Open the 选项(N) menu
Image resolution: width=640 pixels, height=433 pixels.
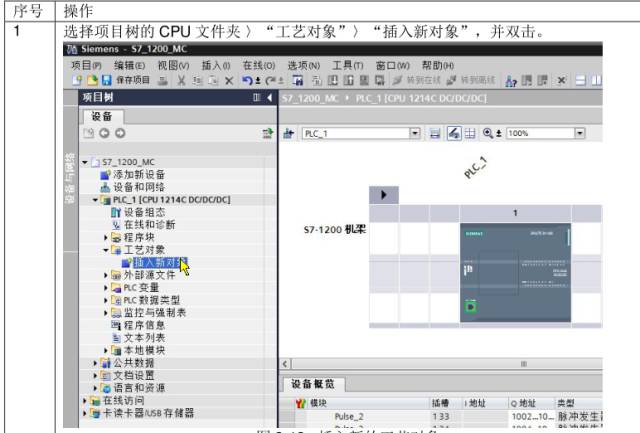point(304,66)
